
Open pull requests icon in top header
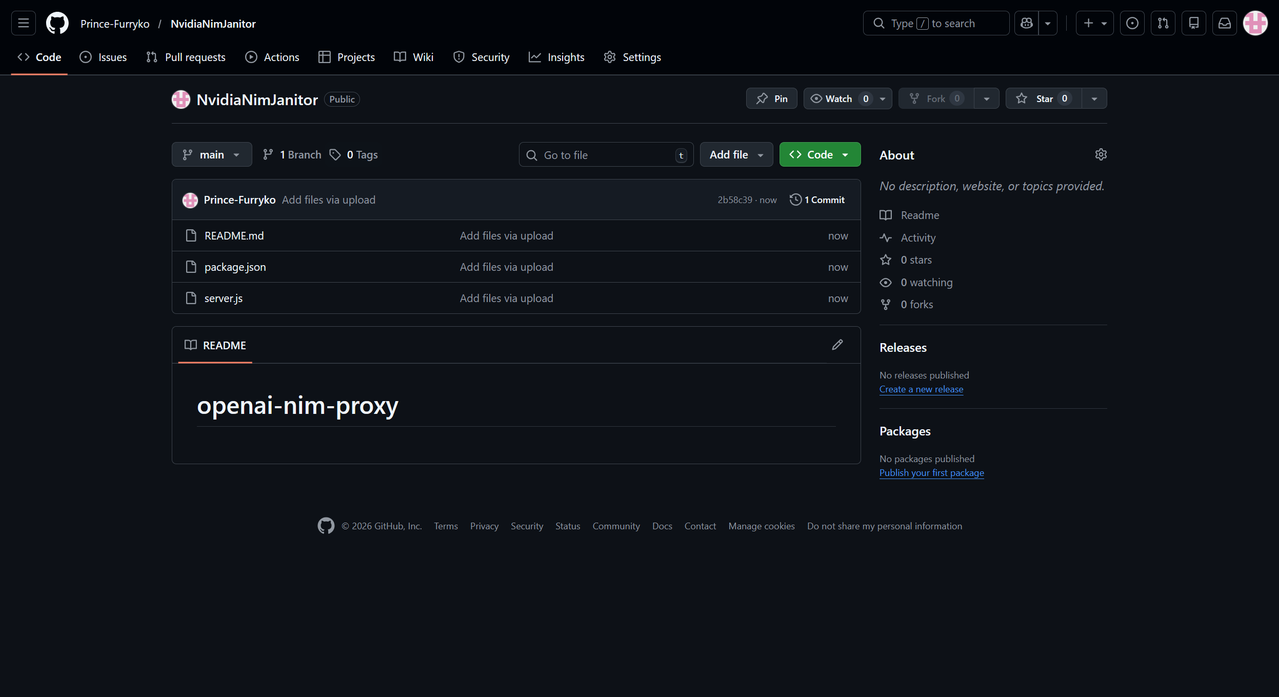(1163, 23)
